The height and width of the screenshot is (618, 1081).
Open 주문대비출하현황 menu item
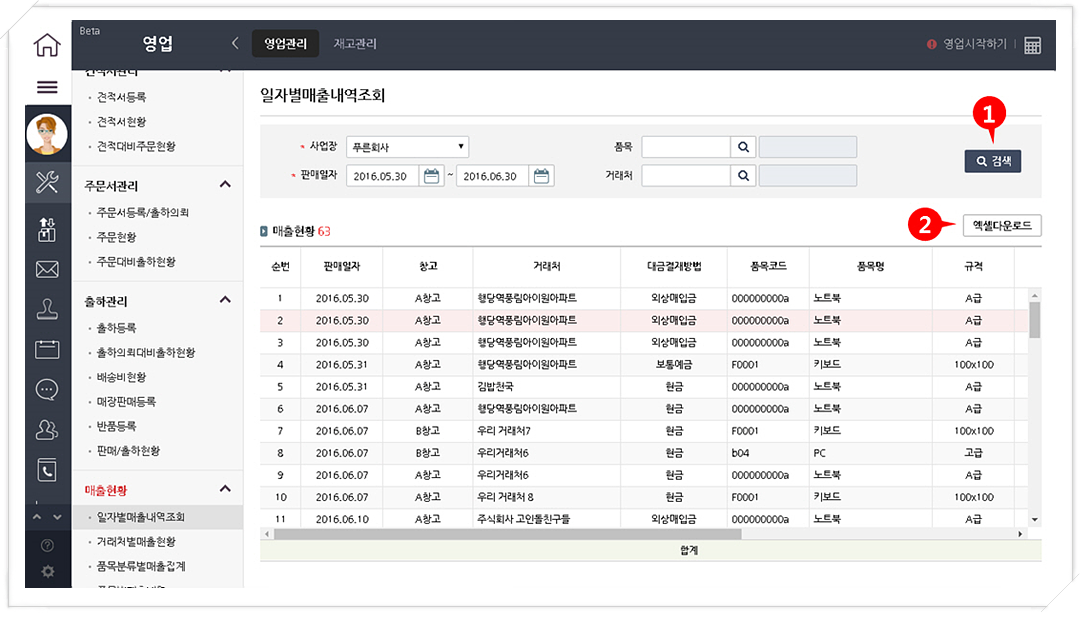[x=136, y=262]
